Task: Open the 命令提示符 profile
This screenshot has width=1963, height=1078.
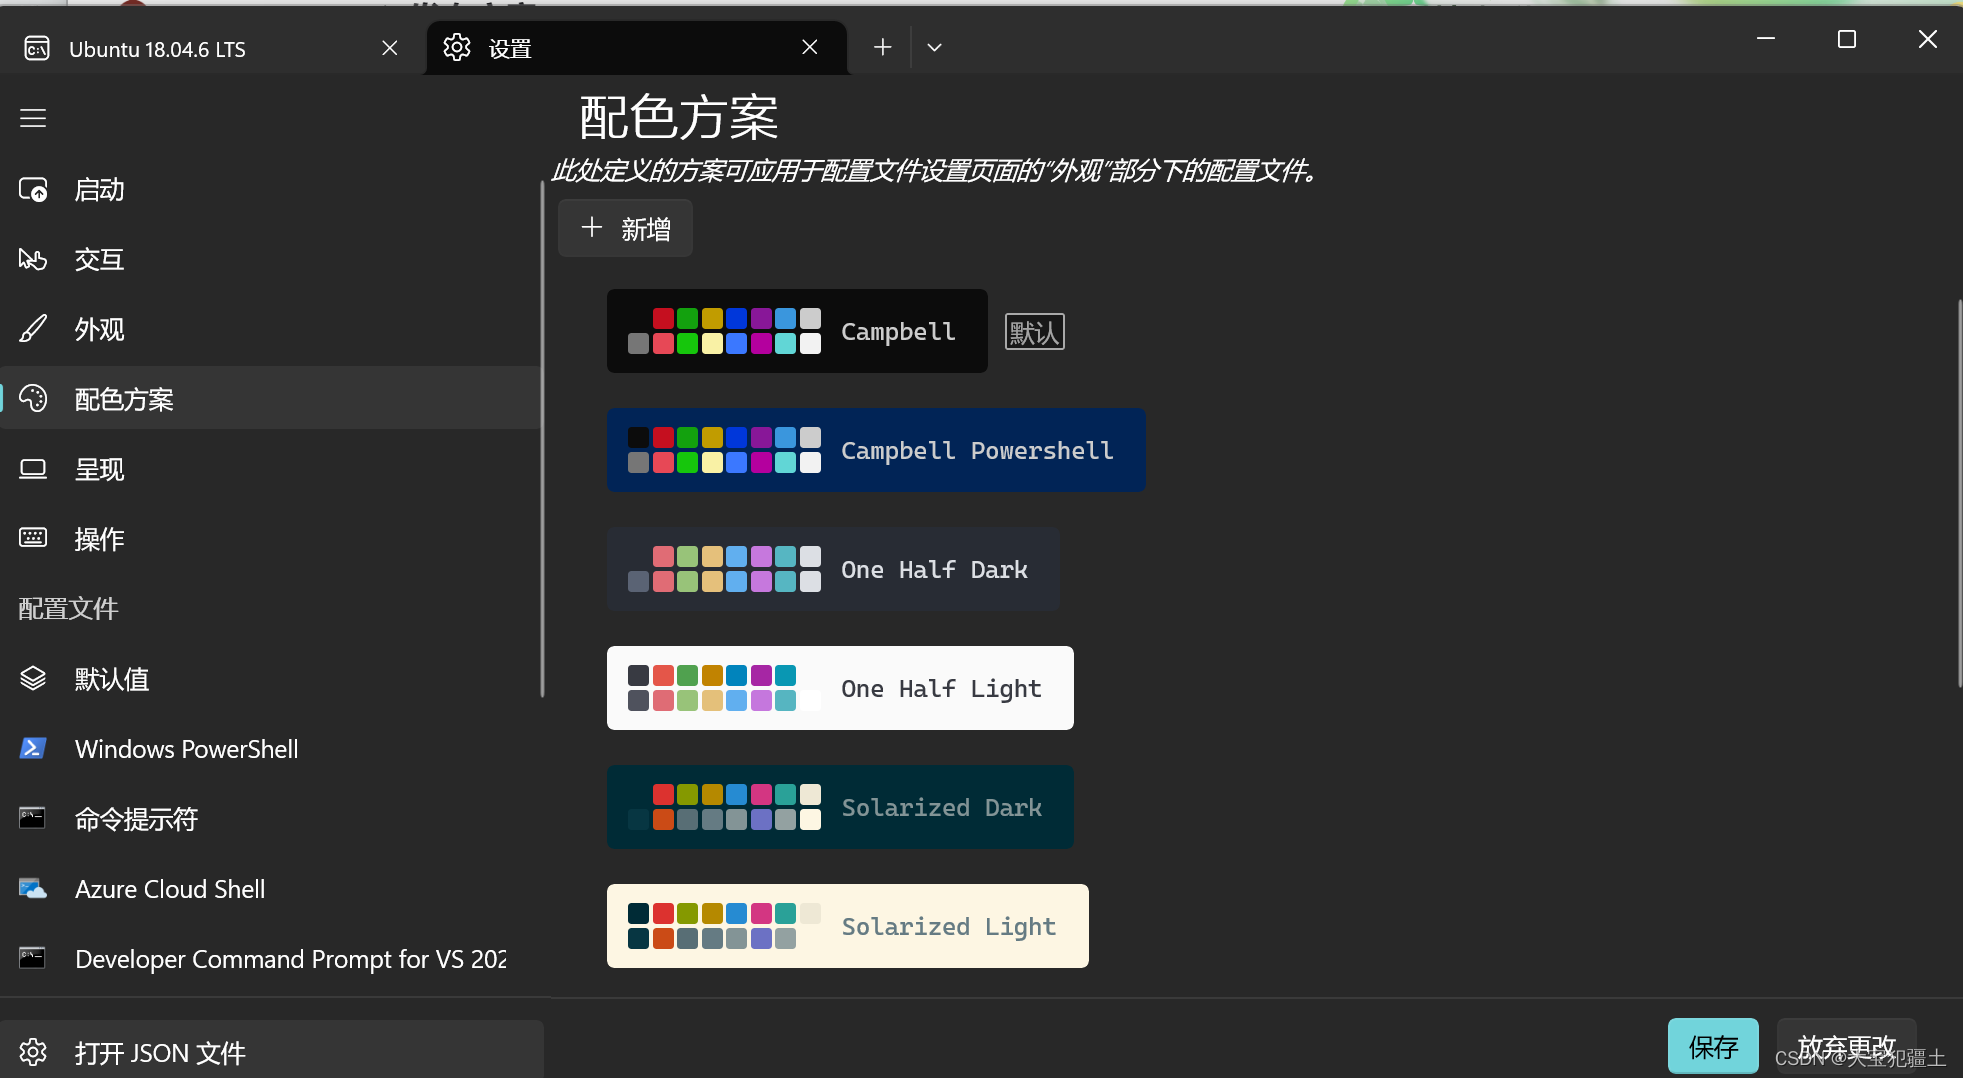Action: pos(271,819)
